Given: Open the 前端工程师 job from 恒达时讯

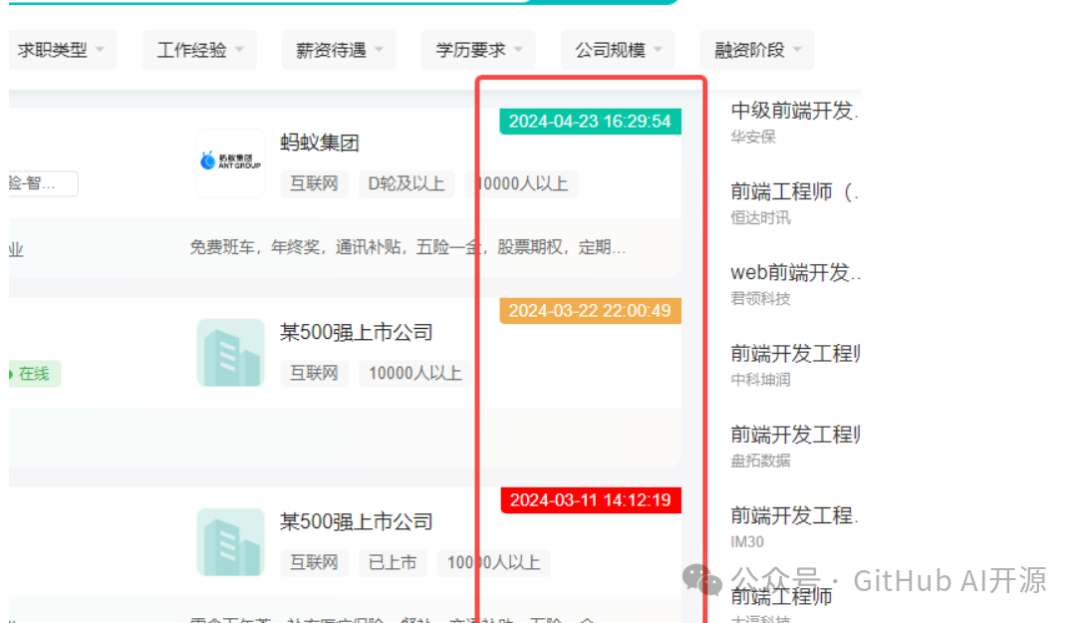Looking at the screenshot, I should (x=795, y=192).
